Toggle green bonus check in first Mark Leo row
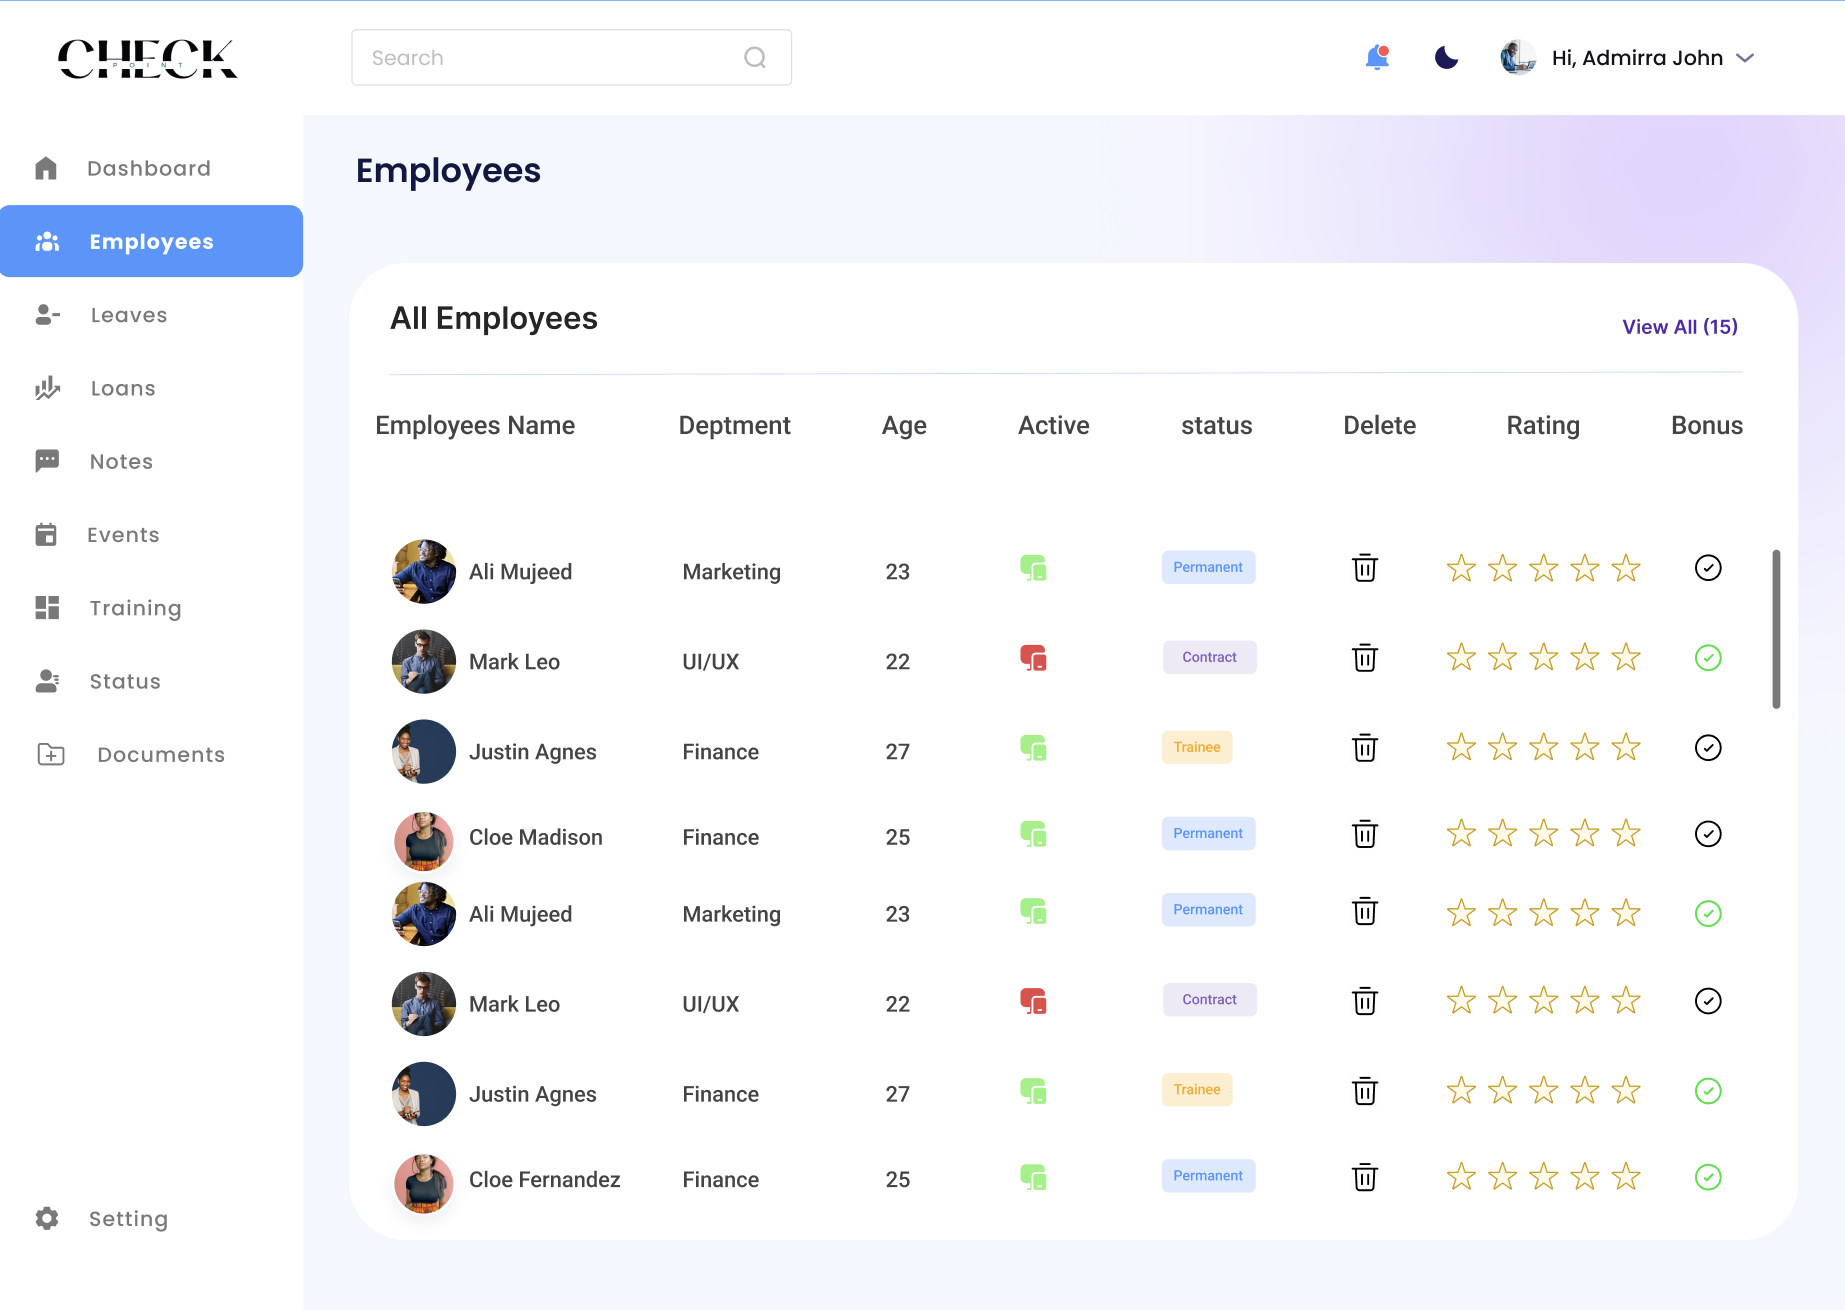Image resolution: width=1845 pixels, height=1310 pixels. (x=1708, y=658)
